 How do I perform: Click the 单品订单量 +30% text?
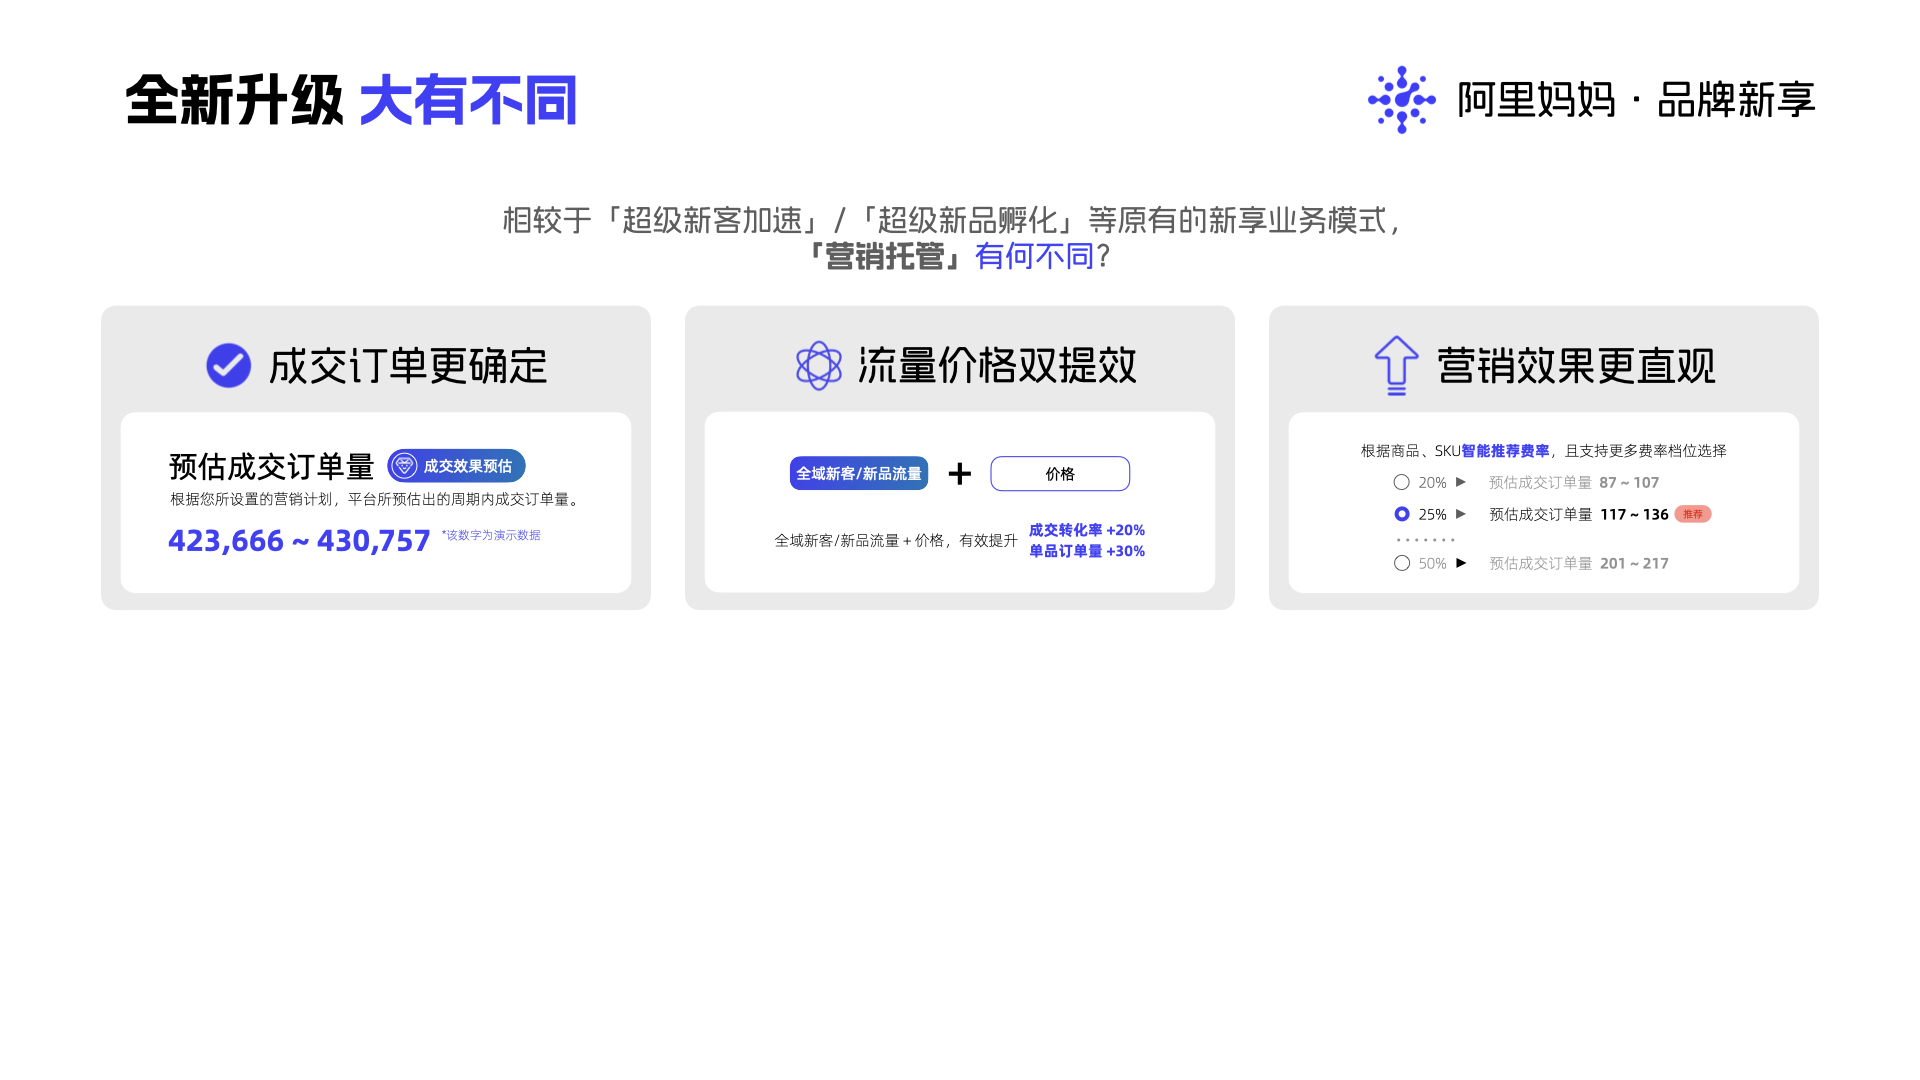coord(1087,551)
